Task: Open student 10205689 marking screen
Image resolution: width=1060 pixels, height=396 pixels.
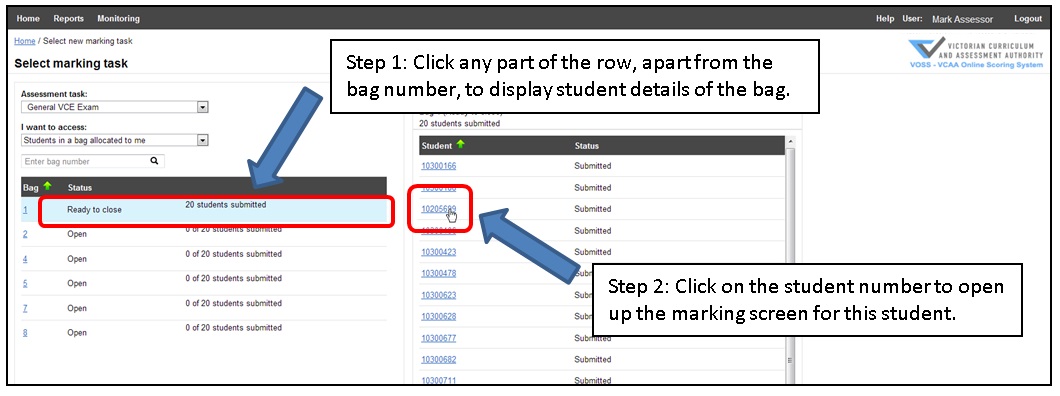Action: pos(439,209)
